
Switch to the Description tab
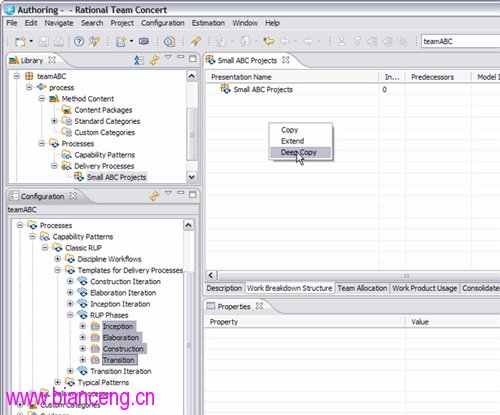[x=224, y=288]
